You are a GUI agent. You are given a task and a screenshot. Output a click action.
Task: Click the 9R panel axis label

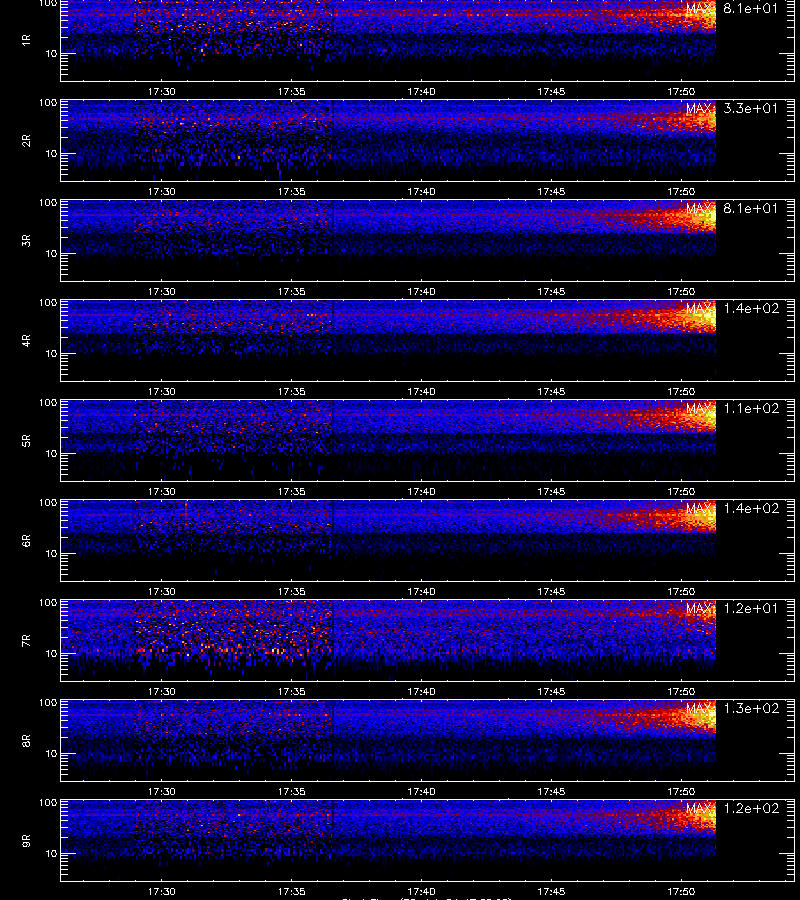point(26,841)
